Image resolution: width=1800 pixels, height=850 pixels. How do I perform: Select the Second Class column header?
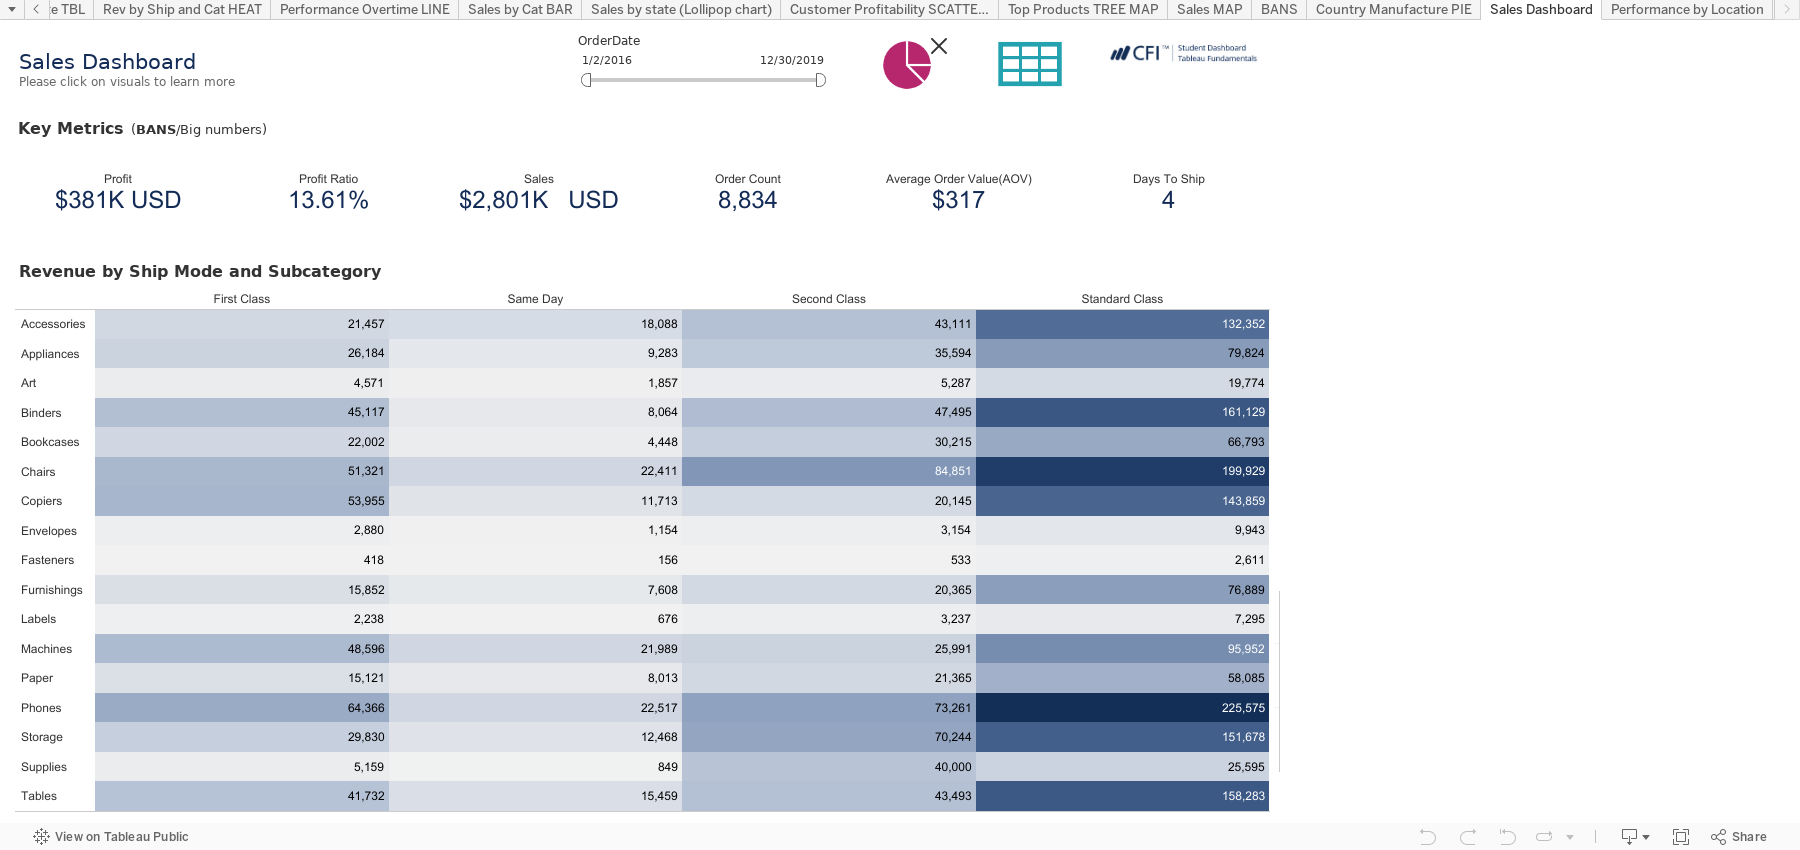click(x=828, y=299)
